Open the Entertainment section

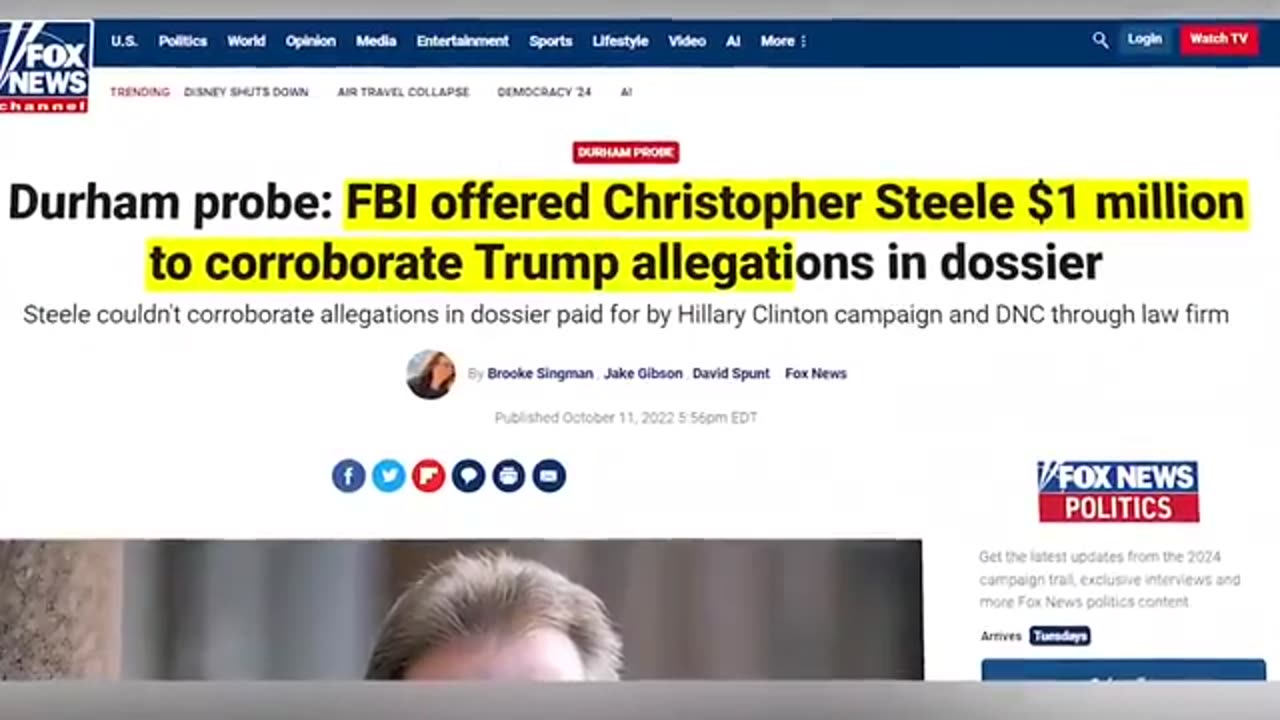point(463,41)
